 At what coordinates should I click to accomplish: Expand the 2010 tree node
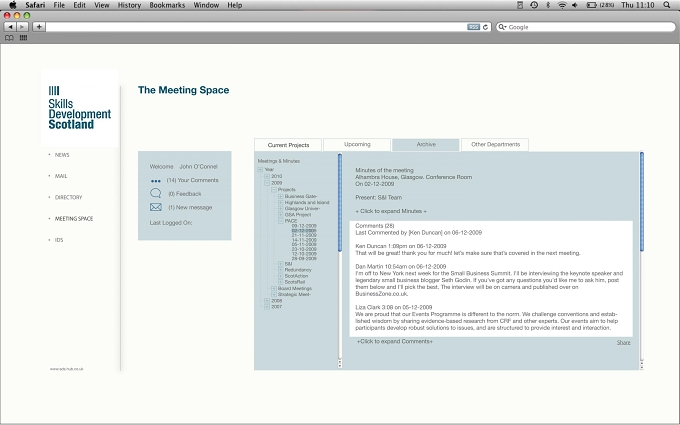click(267, 177)
